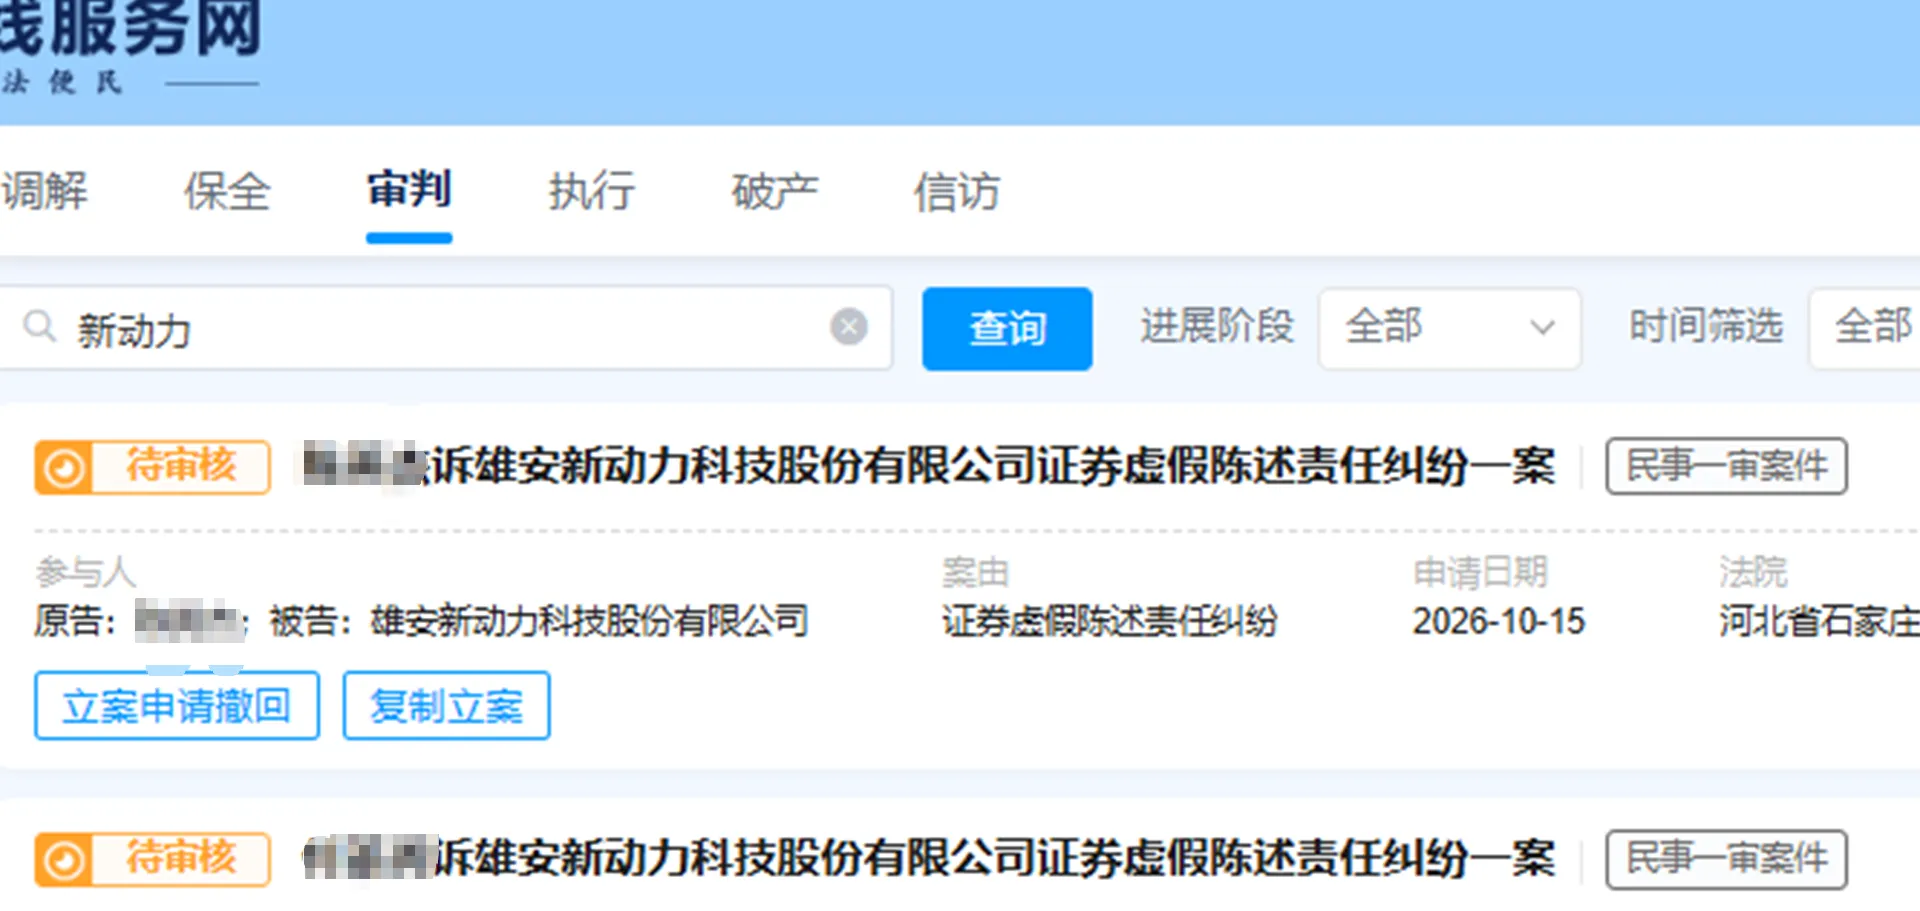Switch to the 信访 tab
The image size is (1920, 911).
[x=956, y=190]
